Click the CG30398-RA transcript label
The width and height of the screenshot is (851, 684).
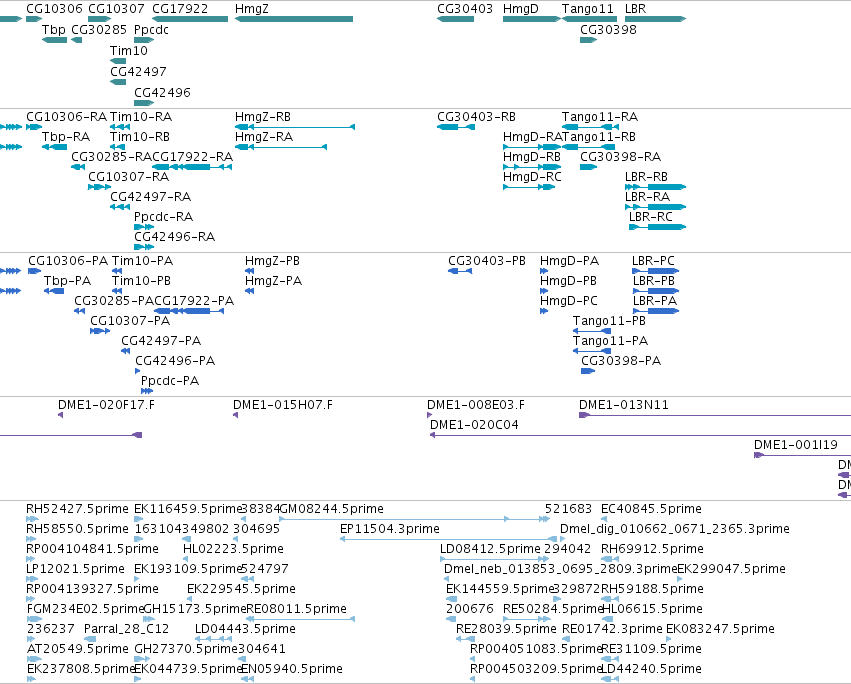(x=620, y=157)
